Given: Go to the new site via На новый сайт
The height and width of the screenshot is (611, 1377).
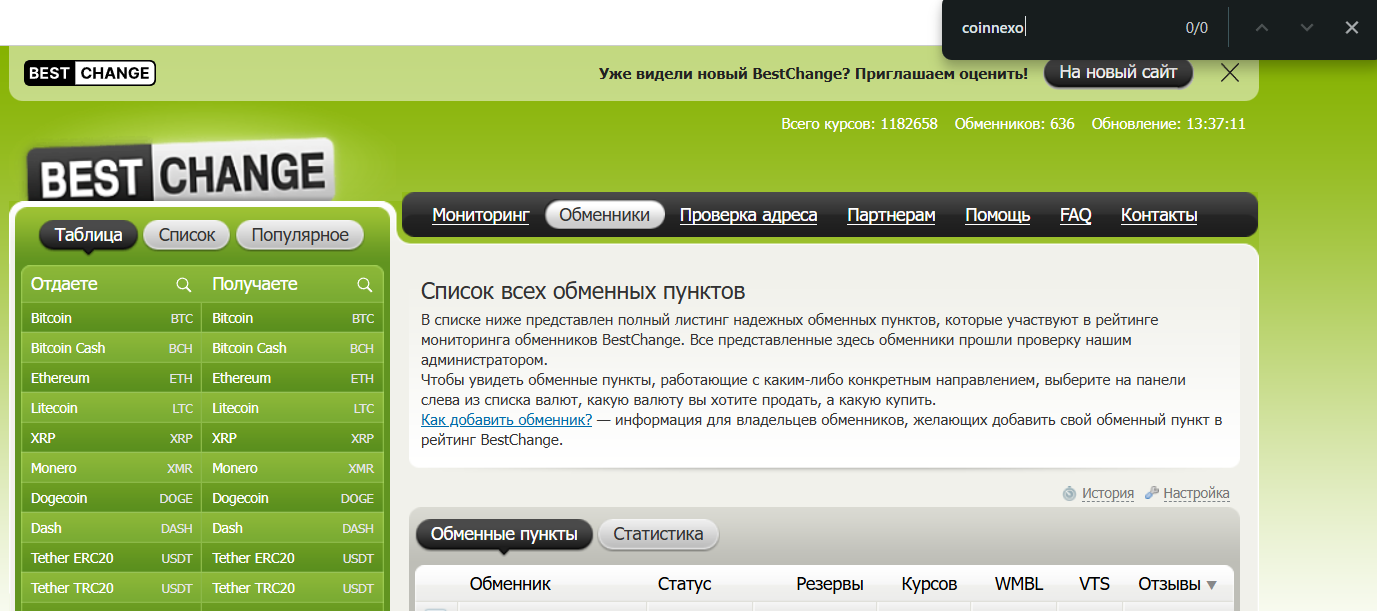Looking at the screenshot, I should [x=1118, y=73].
